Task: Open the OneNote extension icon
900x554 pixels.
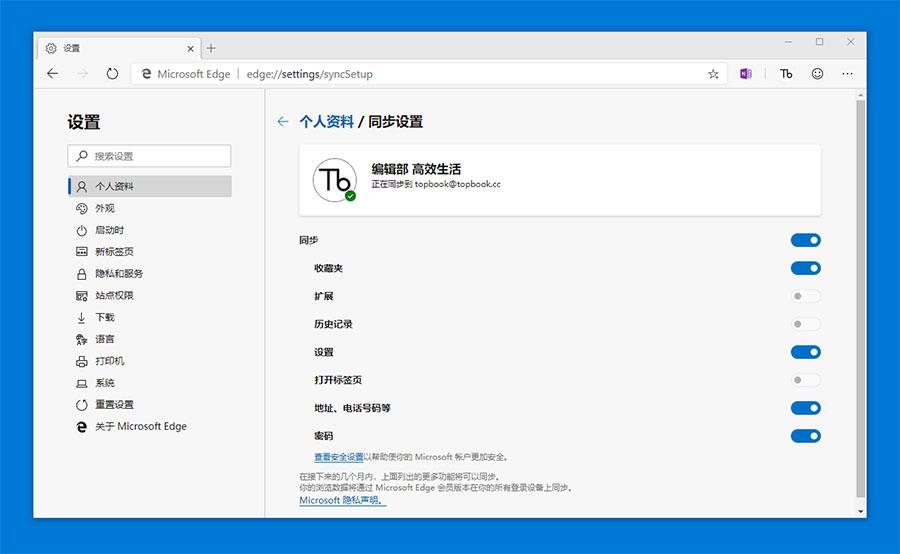Action: coord(746,73)
